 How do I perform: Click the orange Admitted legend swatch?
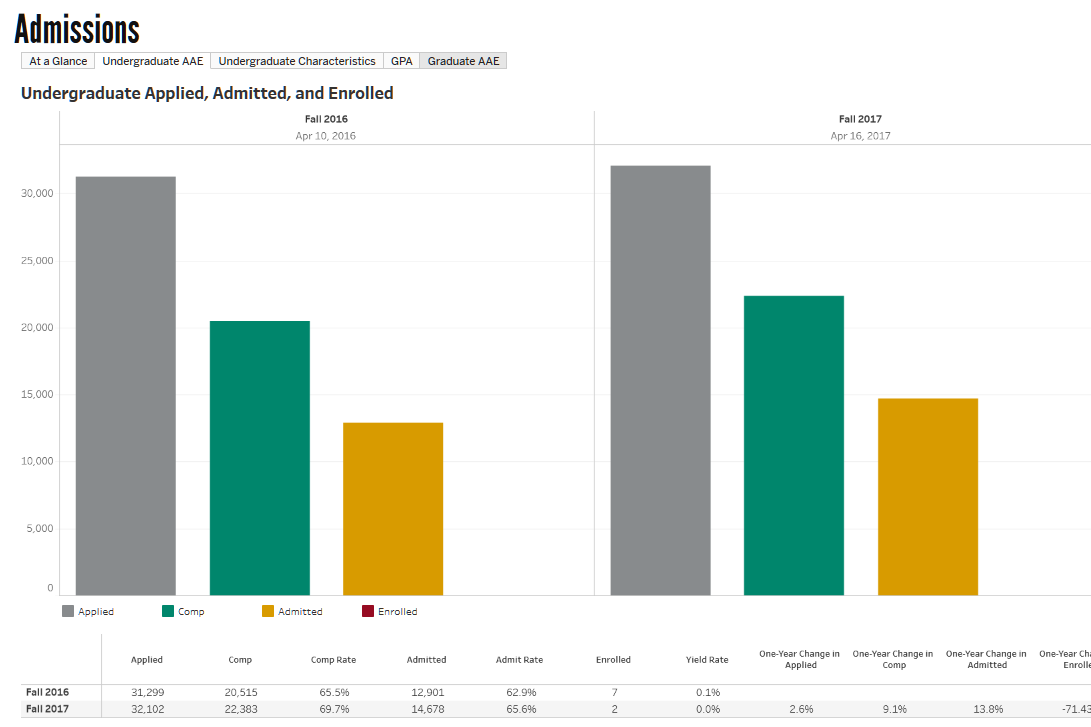pos(268,611)
